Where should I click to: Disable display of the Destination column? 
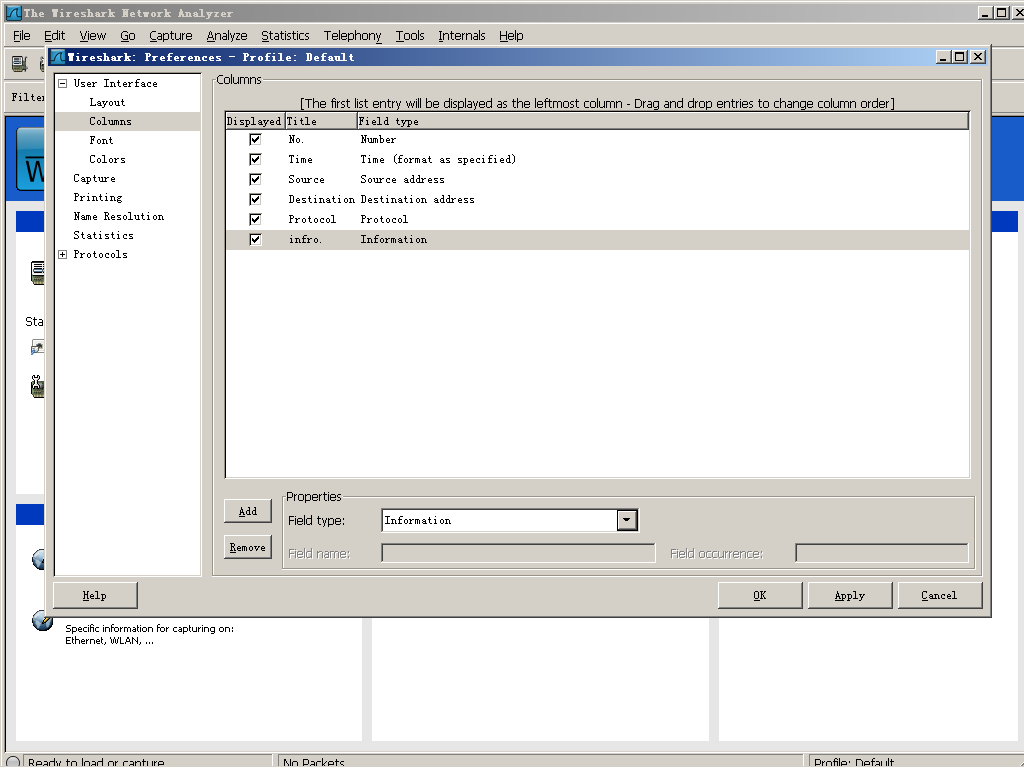coord(255,199)
